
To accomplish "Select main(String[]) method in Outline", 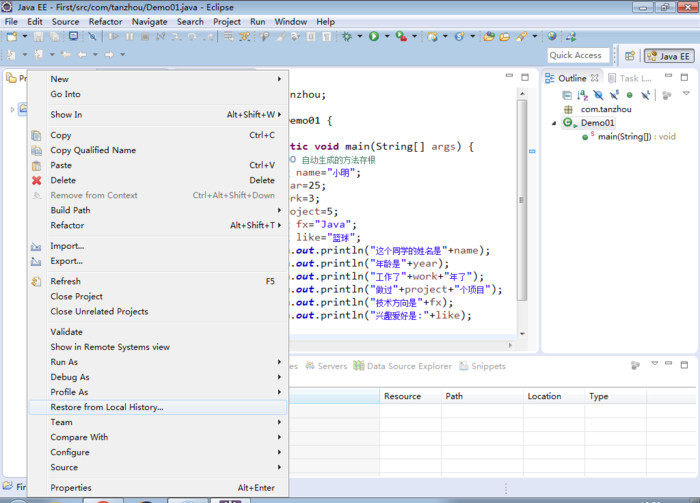I will [637, 137].
